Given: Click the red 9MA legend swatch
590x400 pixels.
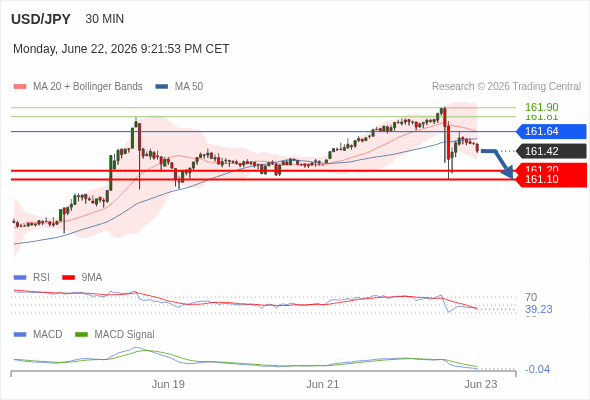Looking at the screenshot, I should pyautogui.click(x=68, y=278).
